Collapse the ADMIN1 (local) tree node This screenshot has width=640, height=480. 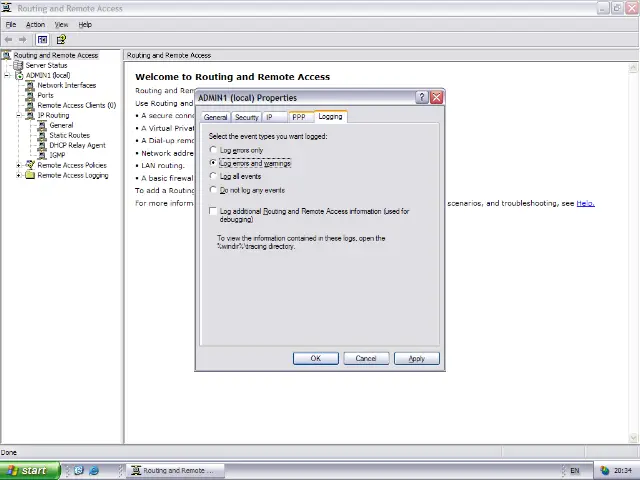click(7, 76)
